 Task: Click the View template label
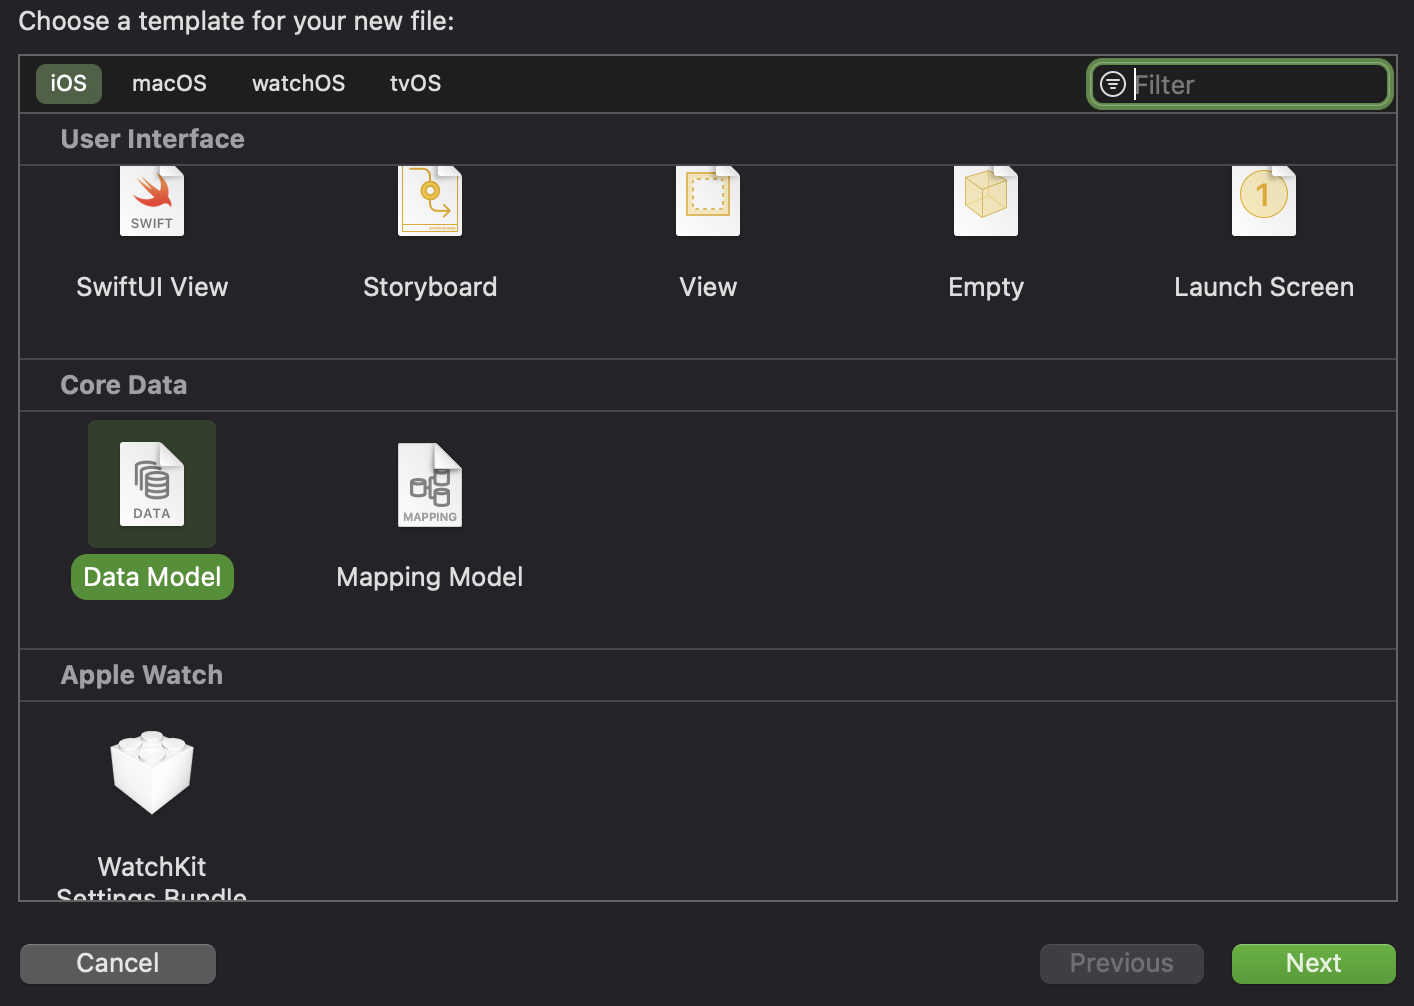coord(708,287)
